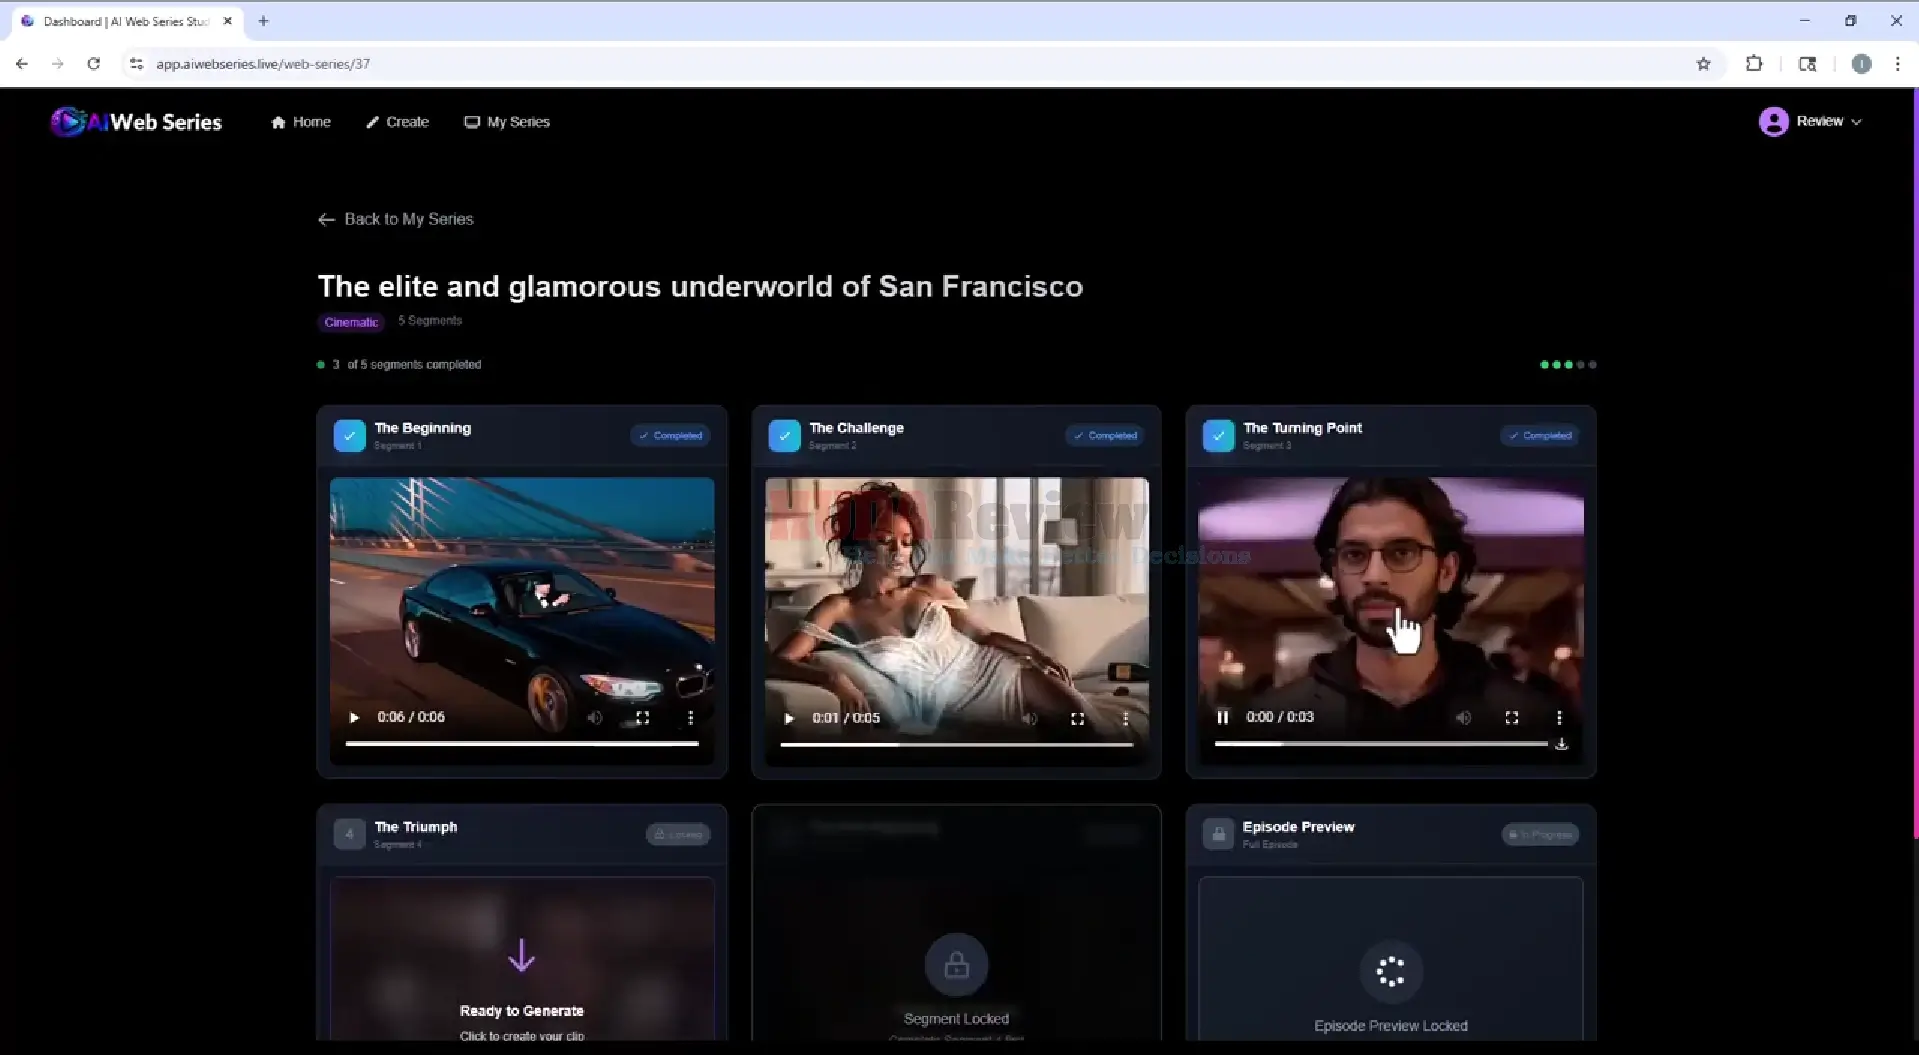Screen dimensions: 1919x1055
Task: Select the Dashboard browser tab
Action: pos(127,21)
